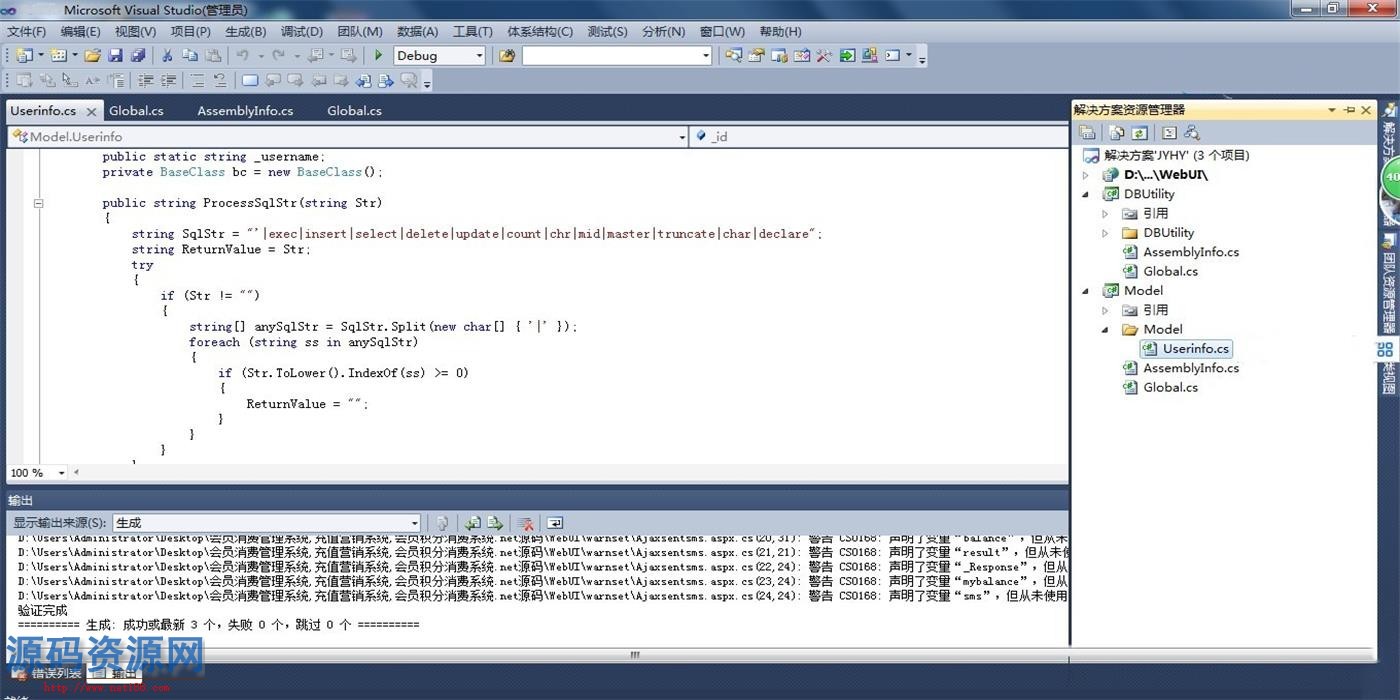The height and width of the screenshot is (700, 1400).
Task: Start debugging with the green play icon
Action: pos(378,55)
